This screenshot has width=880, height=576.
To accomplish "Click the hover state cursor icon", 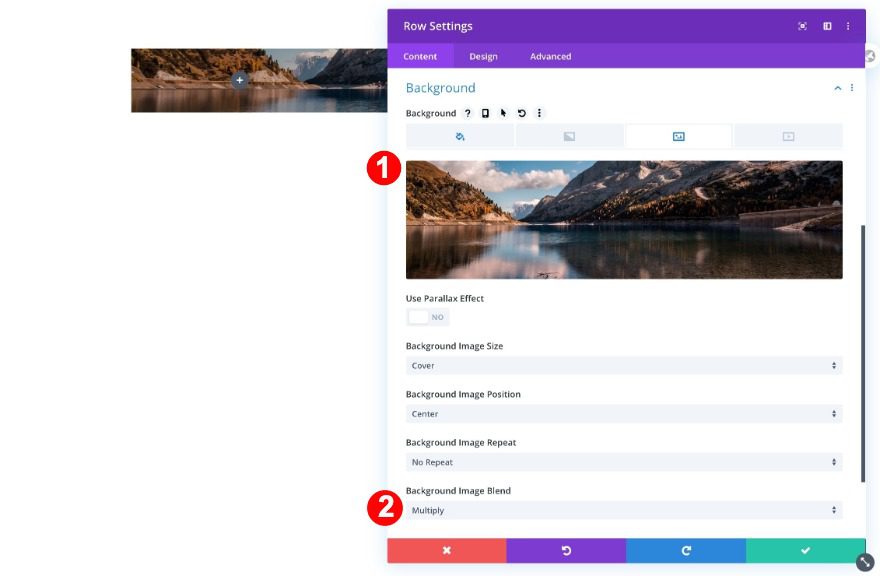I will pos(502,113).
